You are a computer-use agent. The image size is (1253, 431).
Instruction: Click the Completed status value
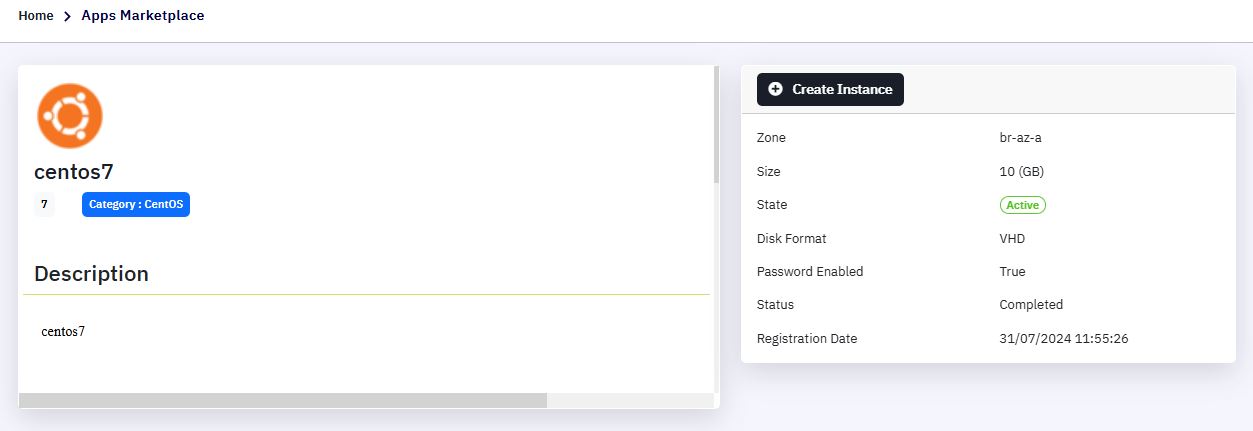1031,304
